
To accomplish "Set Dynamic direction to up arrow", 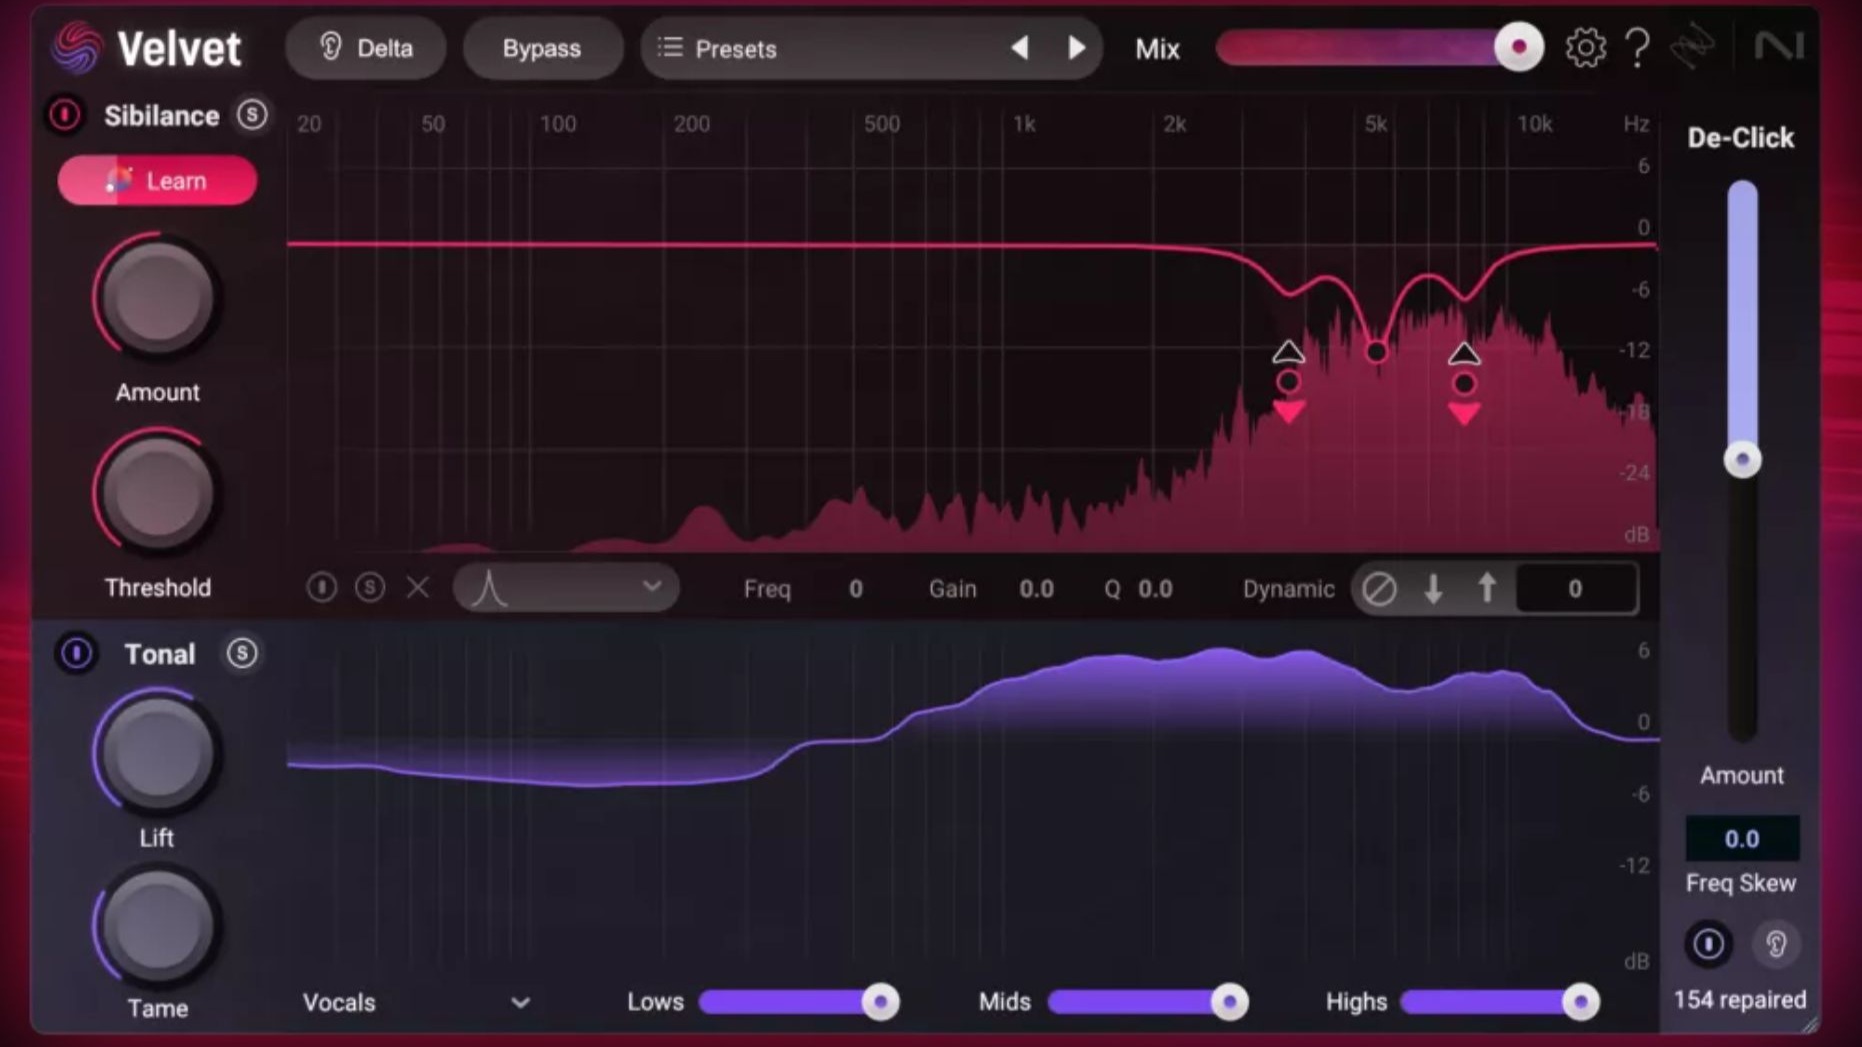I will [x=1487, y=589].
